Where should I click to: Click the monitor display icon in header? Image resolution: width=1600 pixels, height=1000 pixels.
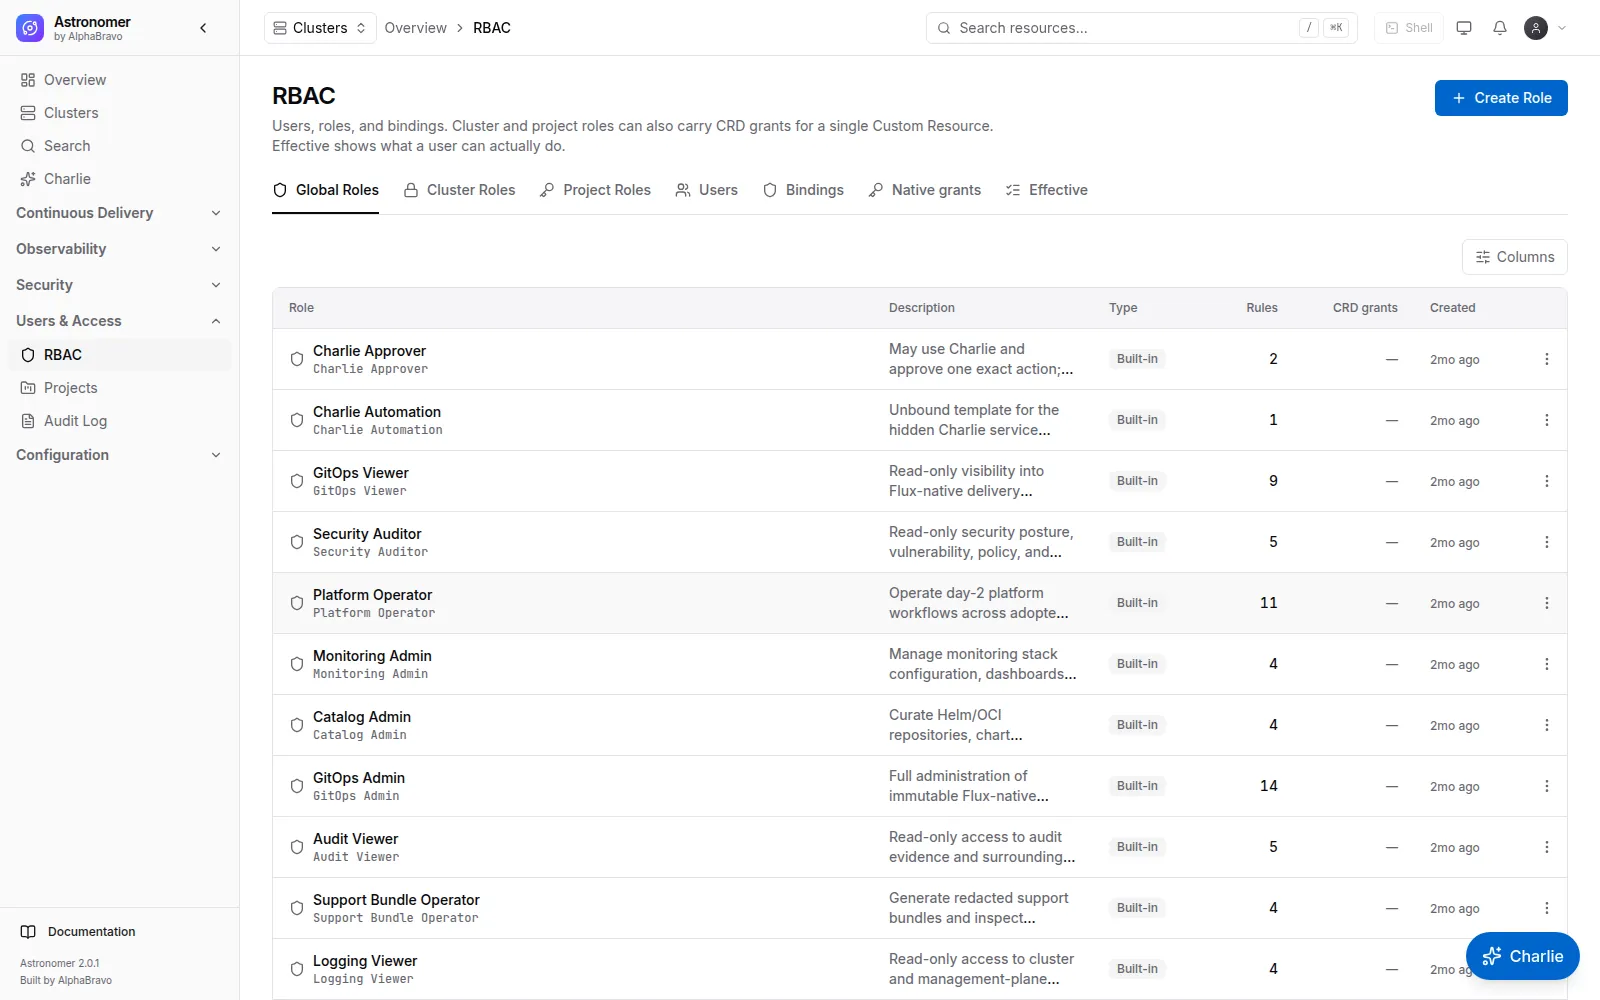pos(1464,28)
